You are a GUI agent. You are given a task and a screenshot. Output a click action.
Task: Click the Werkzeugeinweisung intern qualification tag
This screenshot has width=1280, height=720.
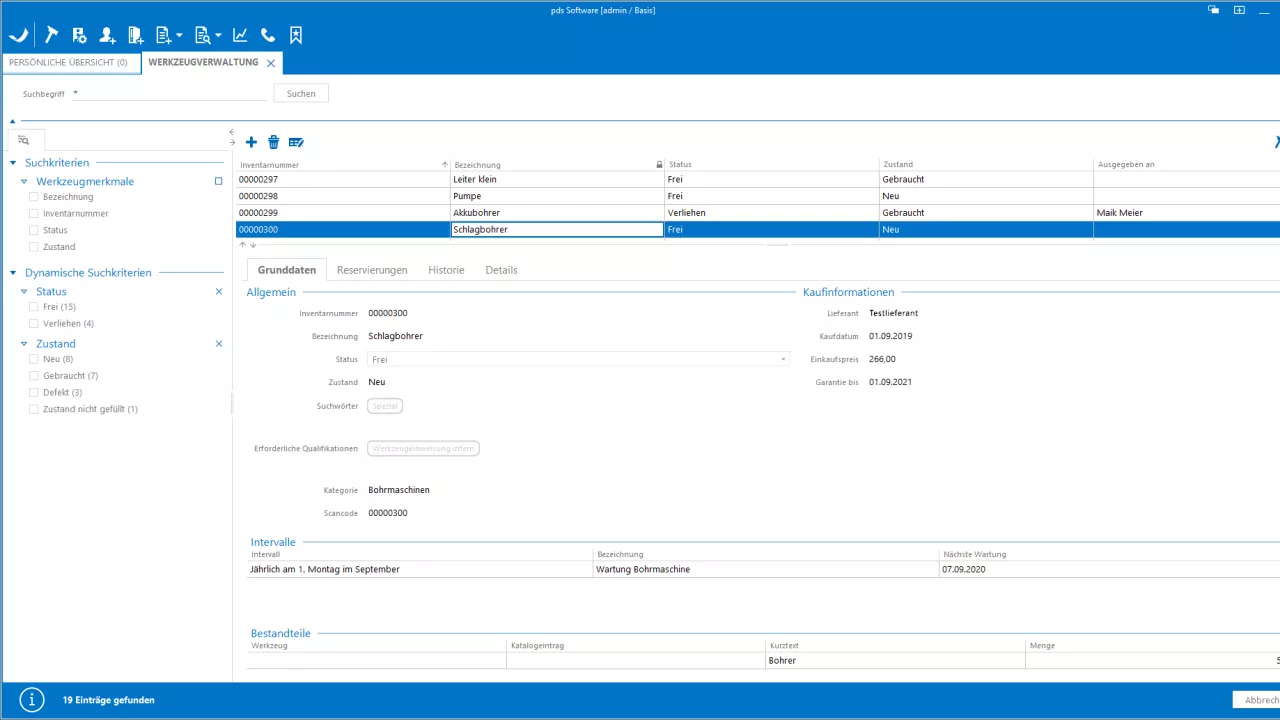click(x=423, y=449)
